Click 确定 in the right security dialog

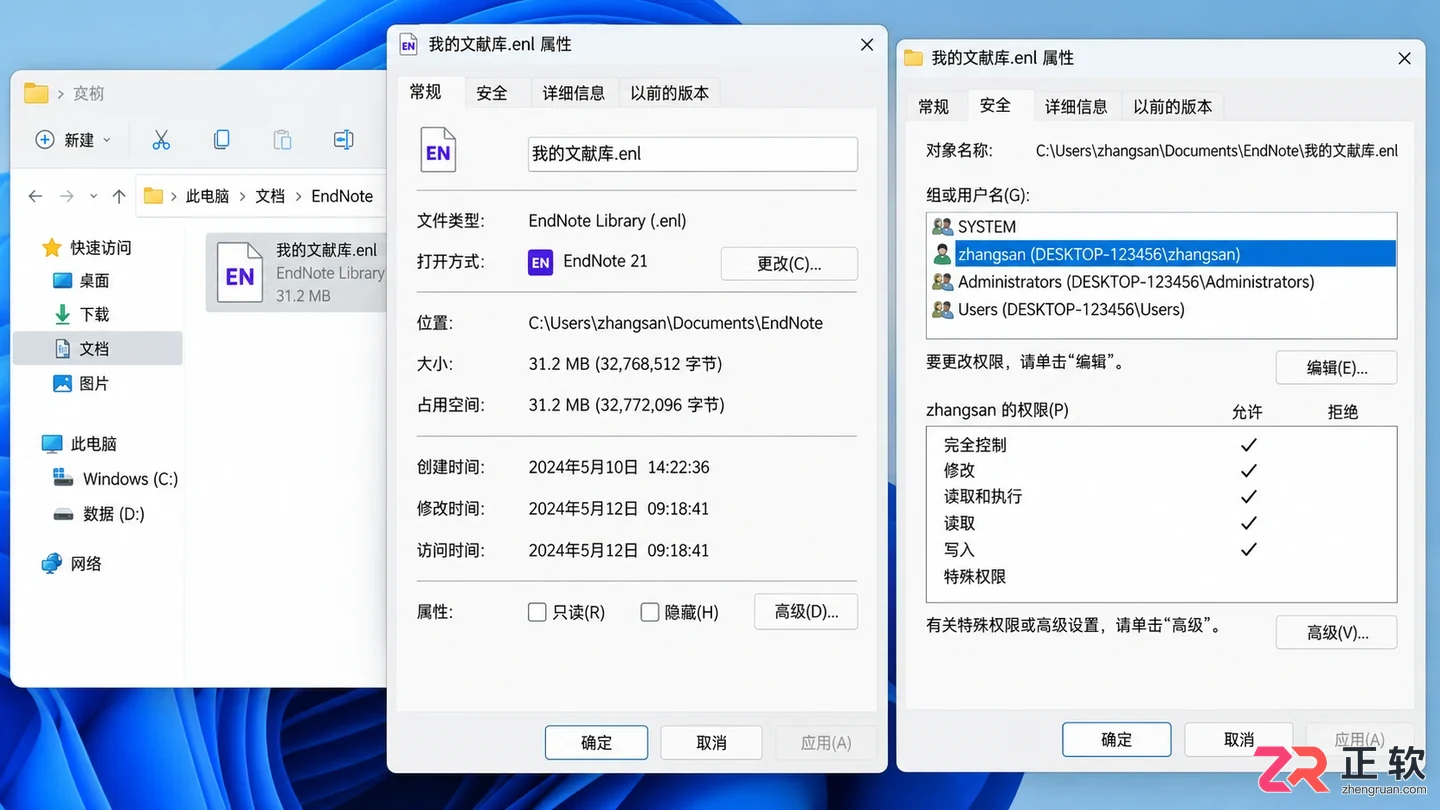click(1116, 740)
